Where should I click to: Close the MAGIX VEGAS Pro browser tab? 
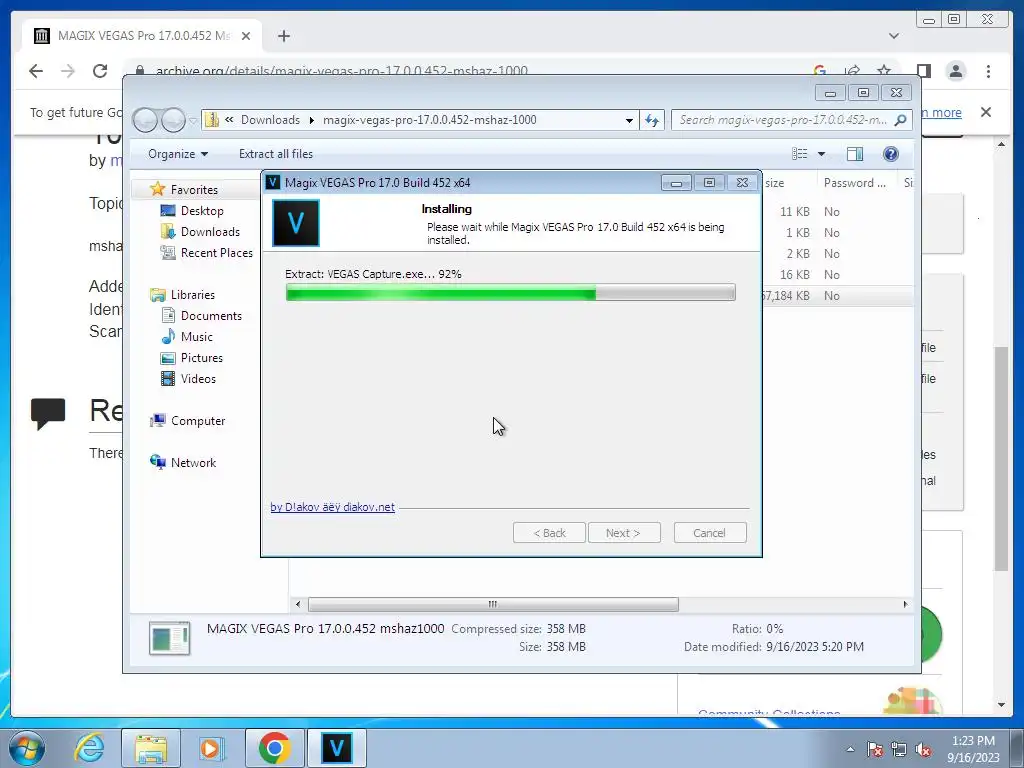[246, 36]
